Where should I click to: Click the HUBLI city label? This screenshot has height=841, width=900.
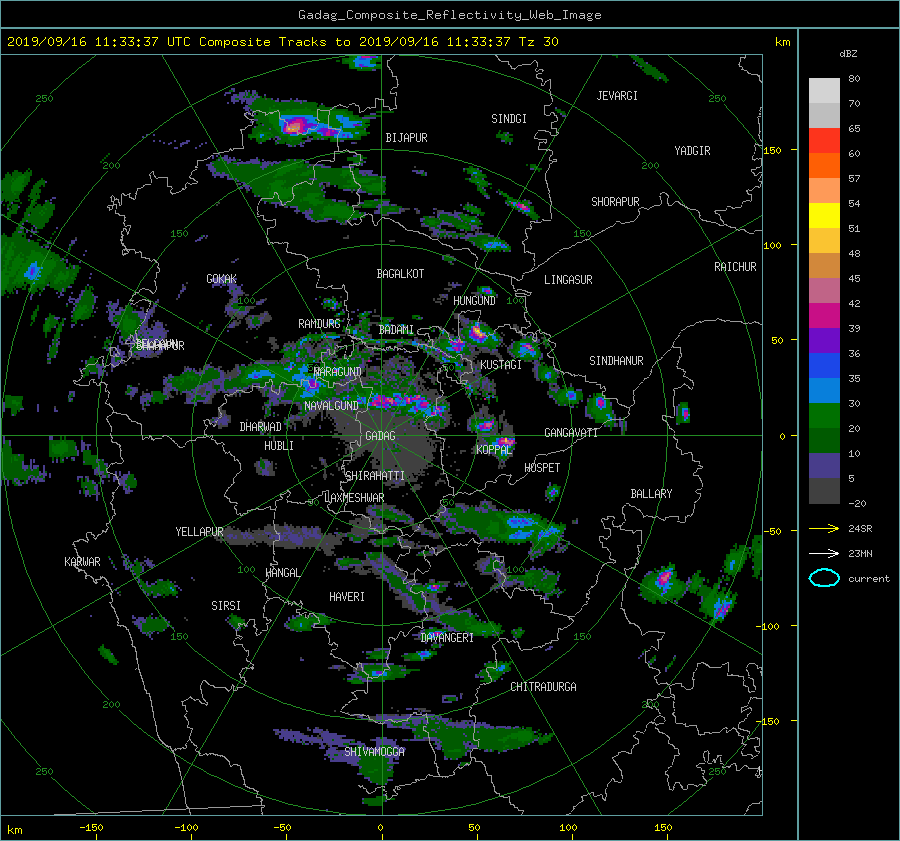click(x=278, y=446)
